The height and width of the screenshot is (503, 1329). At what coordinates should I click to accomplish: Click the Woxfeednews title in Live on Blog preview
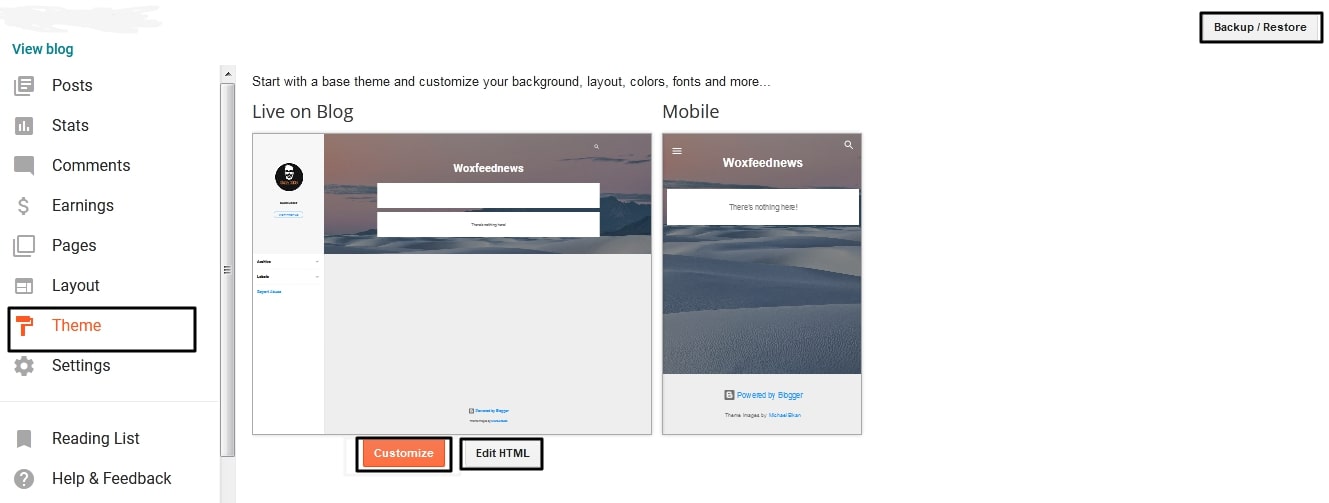488,168
